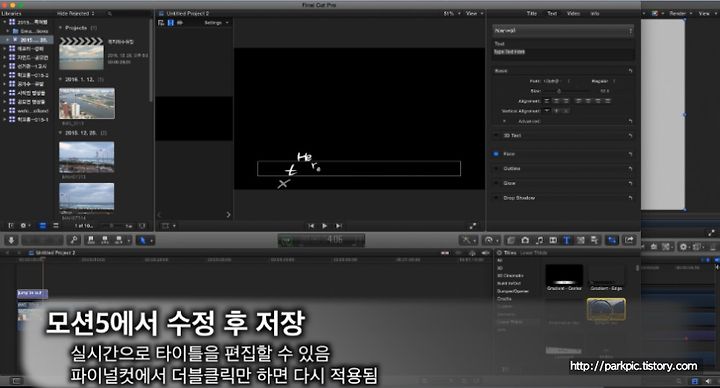Open Render menu in Motion window

[x=680, y=13]
